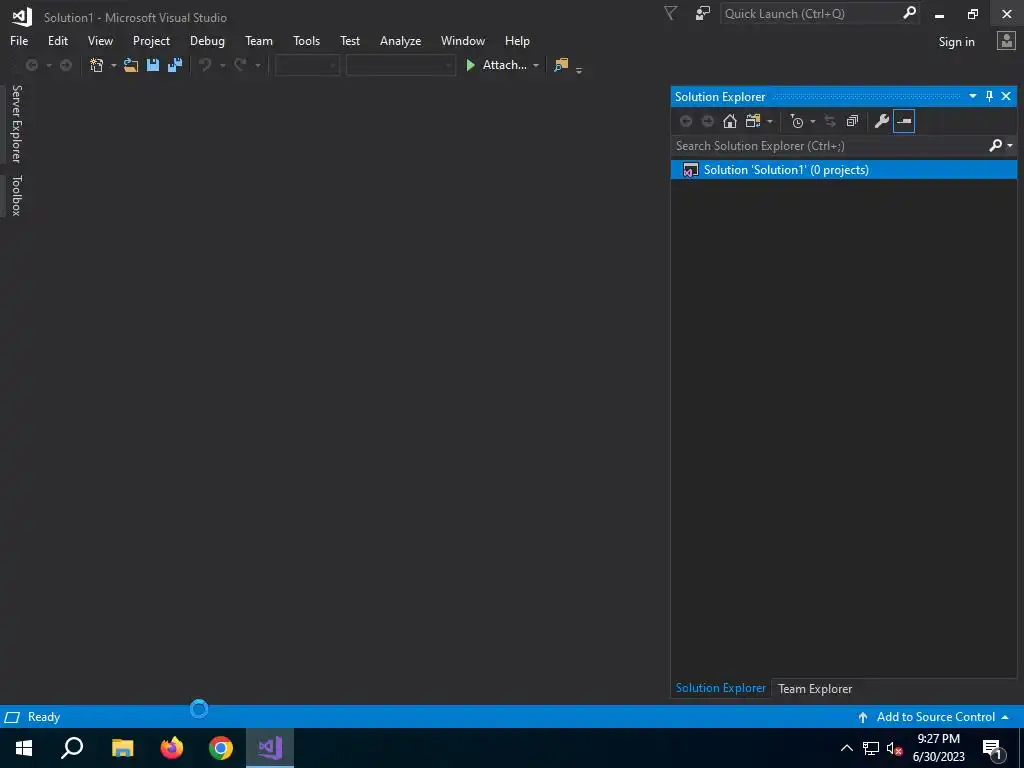Image resolution: width=1024 pixels, height=768 pixels.
Task: Click the account profile avatar icon
Action: pyautogui.click(x=1006, y=41)
